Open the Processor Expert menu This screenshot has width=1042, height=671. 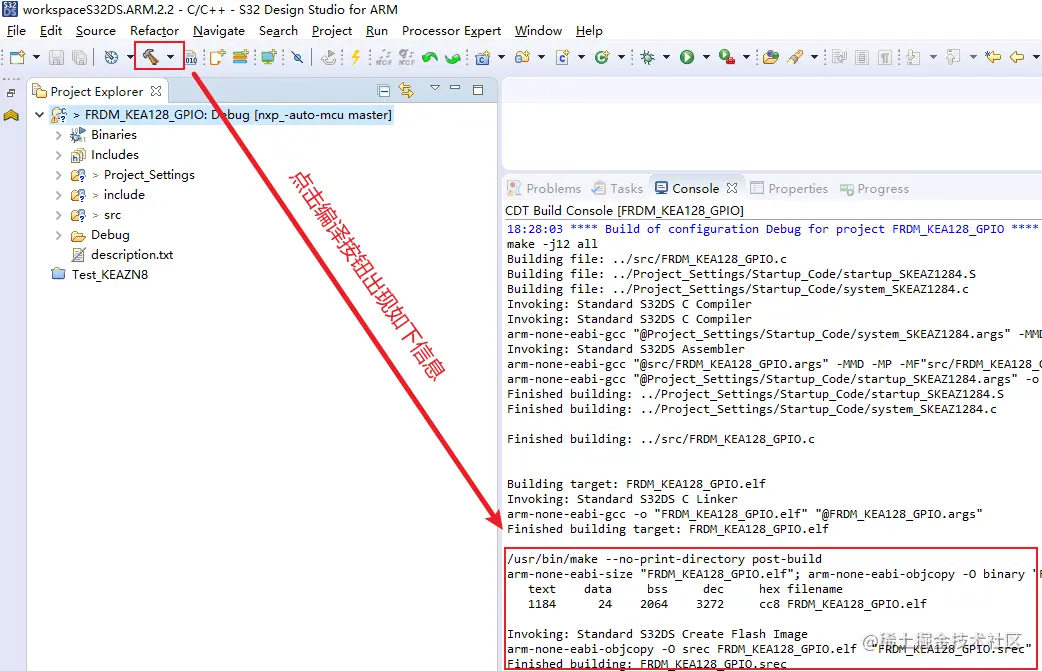451,31
